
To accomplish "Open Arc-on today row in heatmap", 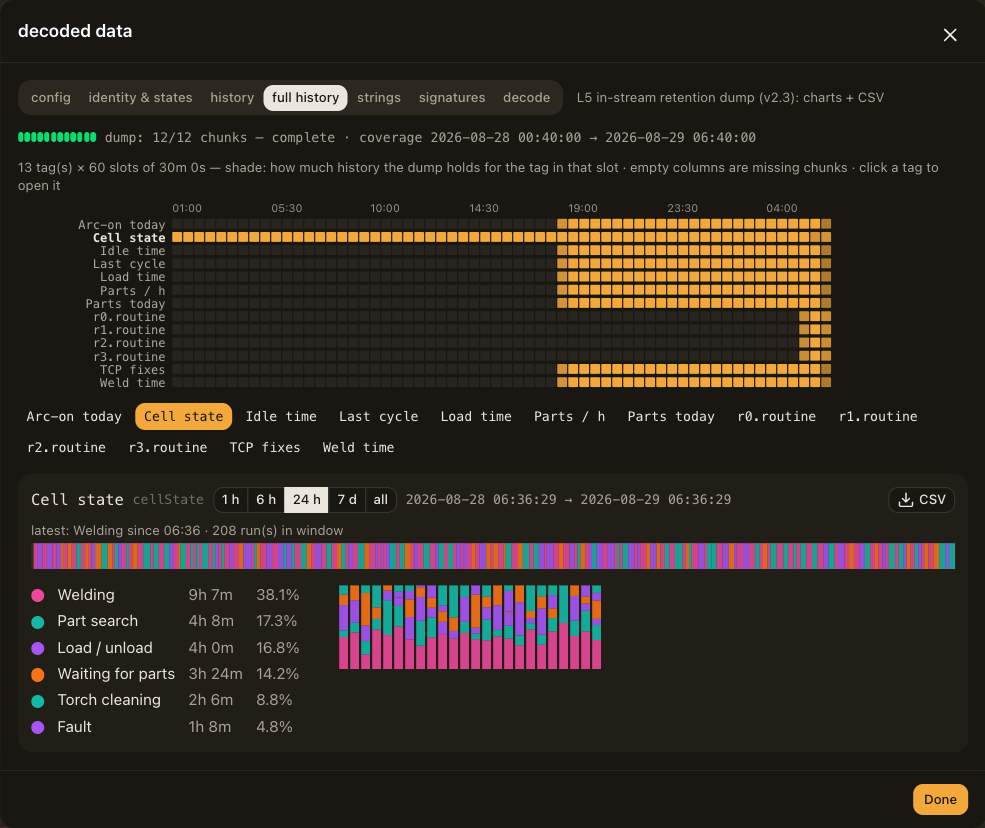I will pos(121,224).
